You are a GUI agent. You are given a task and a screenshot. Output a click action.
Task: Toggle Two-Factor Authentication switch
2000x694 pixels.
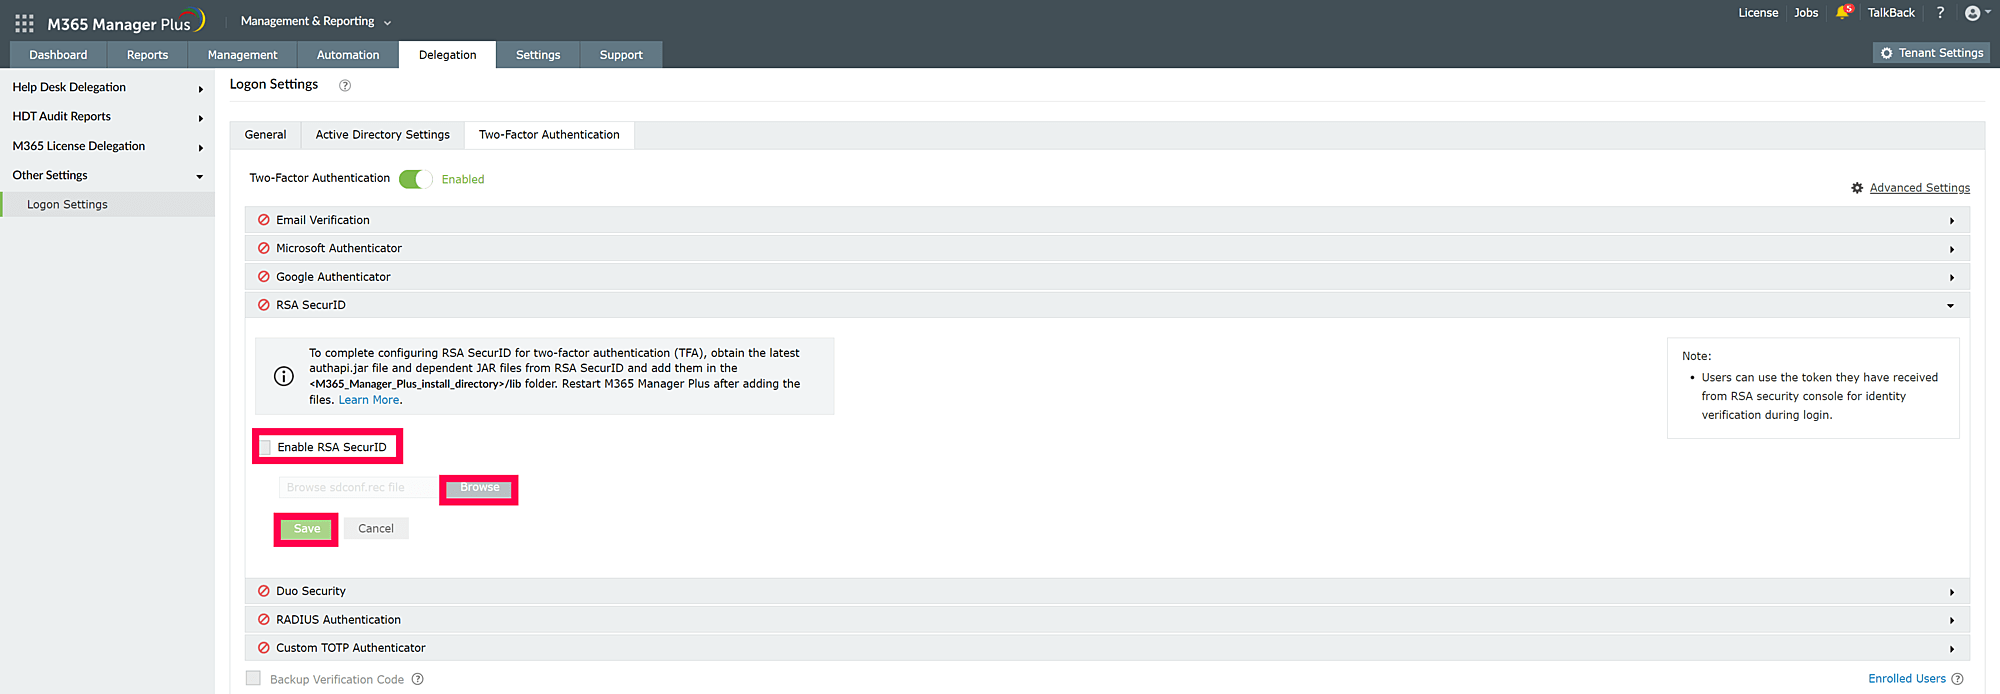[x=416, y=179]
